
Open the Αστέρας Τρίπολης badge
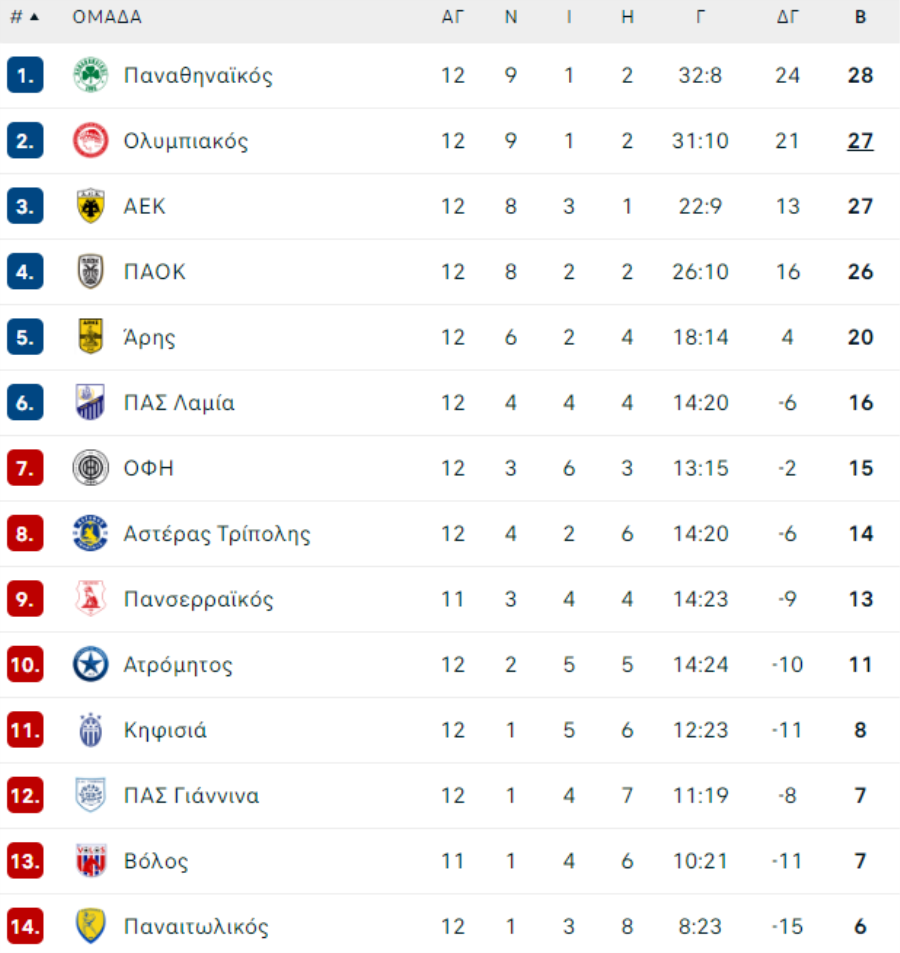[x=90, y=534]
